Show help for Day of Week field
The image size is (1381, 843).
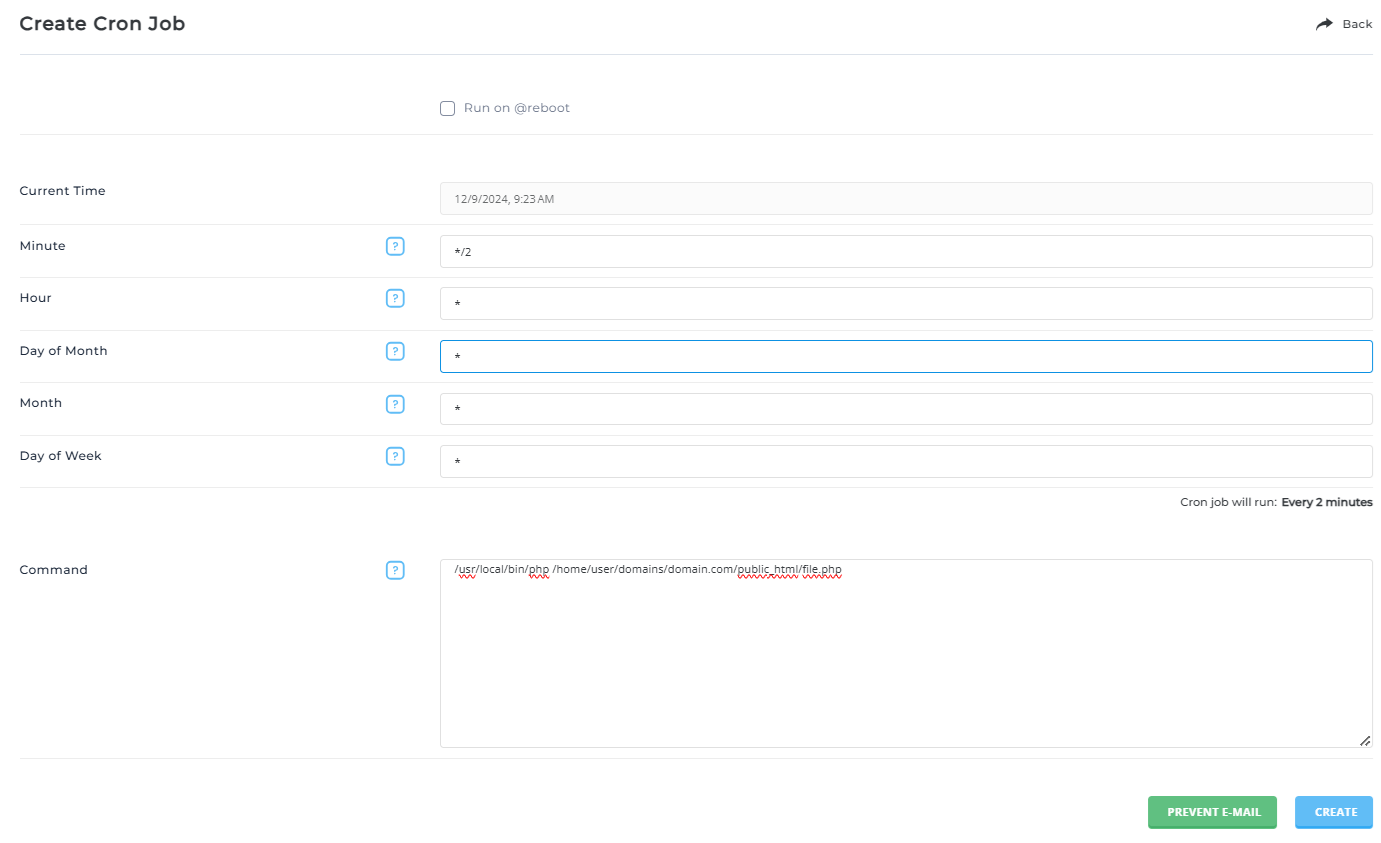coord(395,456)
